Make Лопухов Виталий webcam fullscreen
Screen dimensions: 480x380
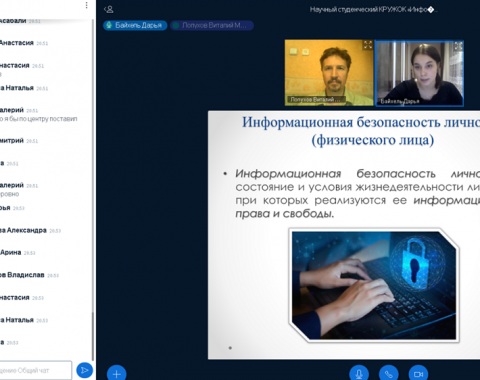coord(368,45)
